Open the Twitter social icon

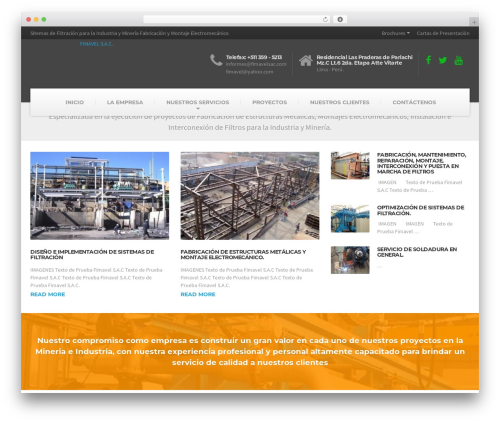point(443,60)
